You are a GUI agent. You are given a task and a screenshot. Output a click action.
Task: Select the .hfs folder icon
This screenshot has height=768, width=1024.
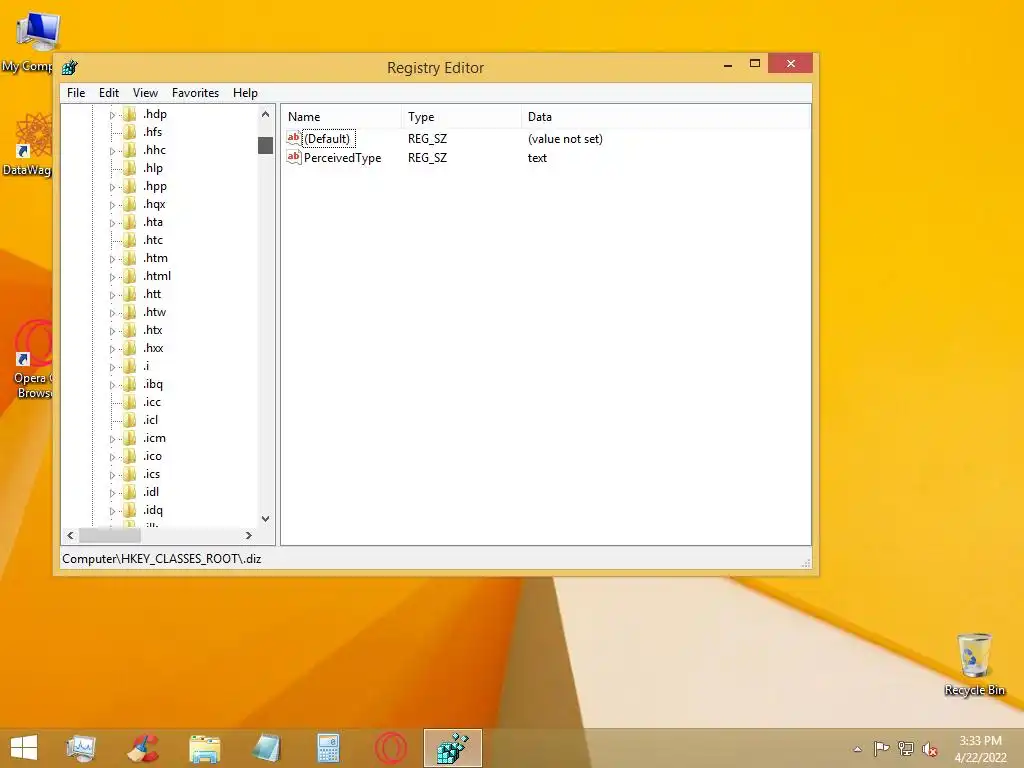click(130, 132)
